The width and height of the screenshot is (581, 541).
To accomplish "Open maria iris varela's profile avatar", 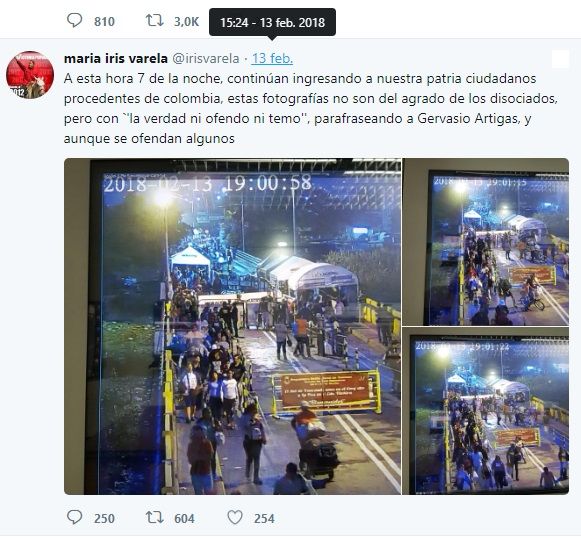I will pyautogui.click(x=30, y=75).
